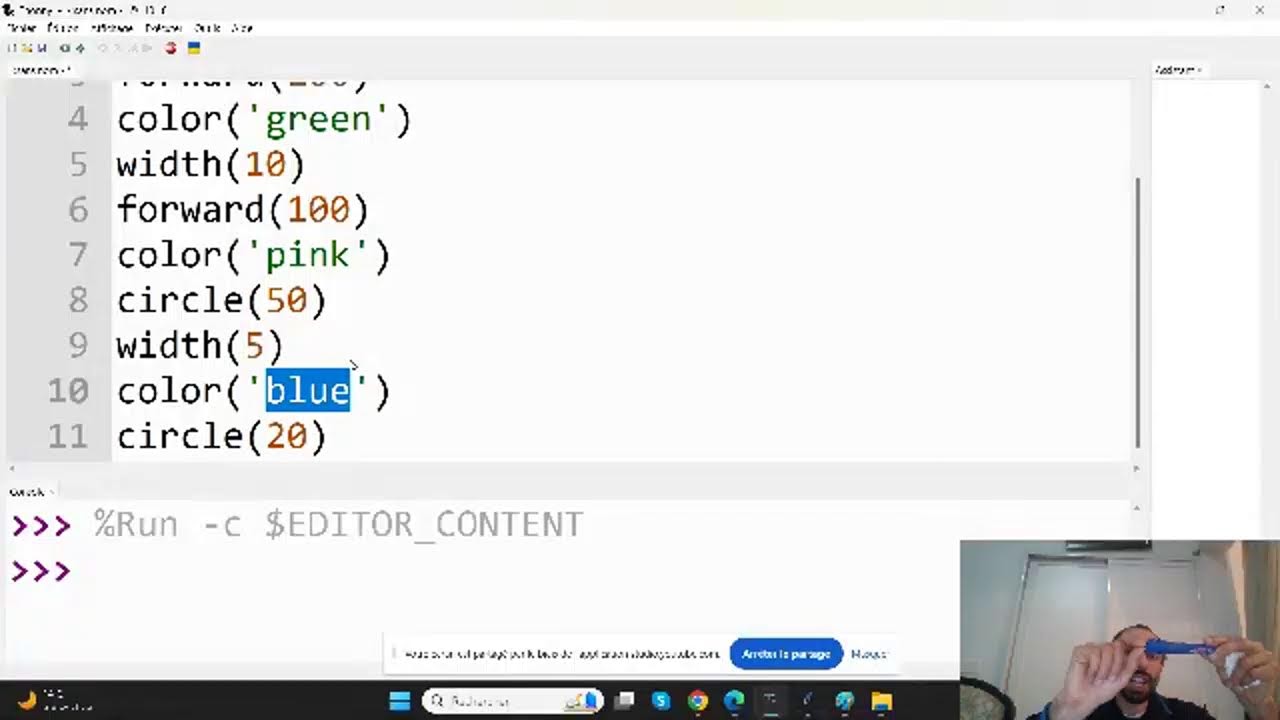Click the Save file toolbar icon
The image size is (1280, 720).
(42, 48)
